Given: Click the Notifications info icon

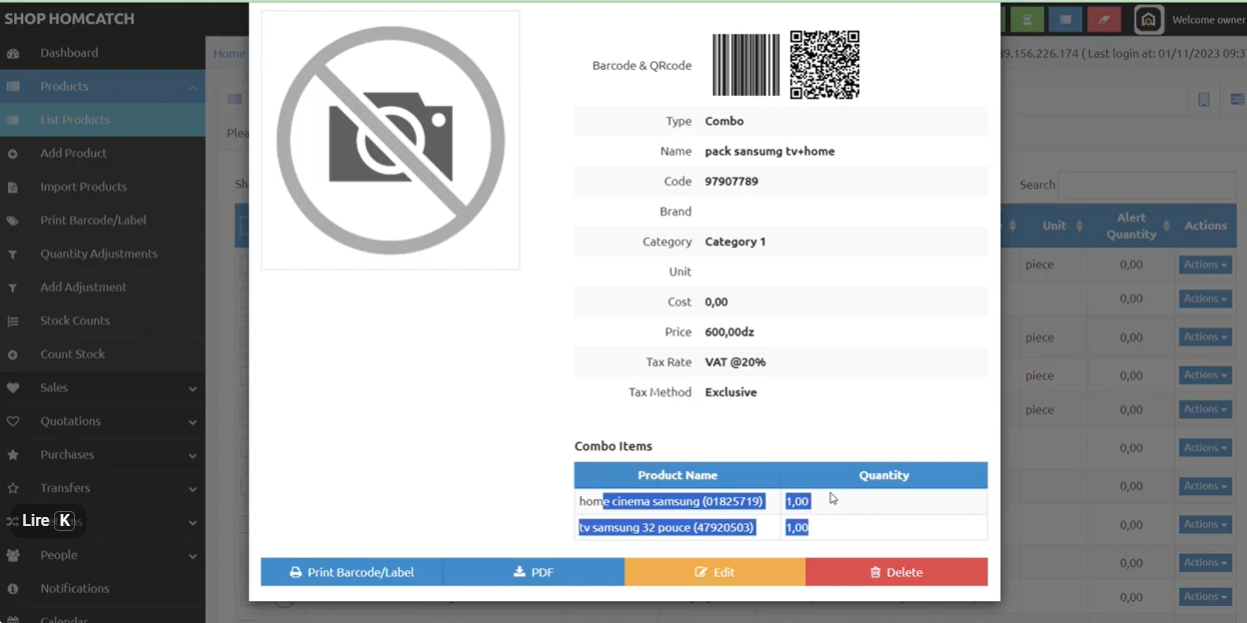Looking at the screenshot, I should tap(13, 589).
